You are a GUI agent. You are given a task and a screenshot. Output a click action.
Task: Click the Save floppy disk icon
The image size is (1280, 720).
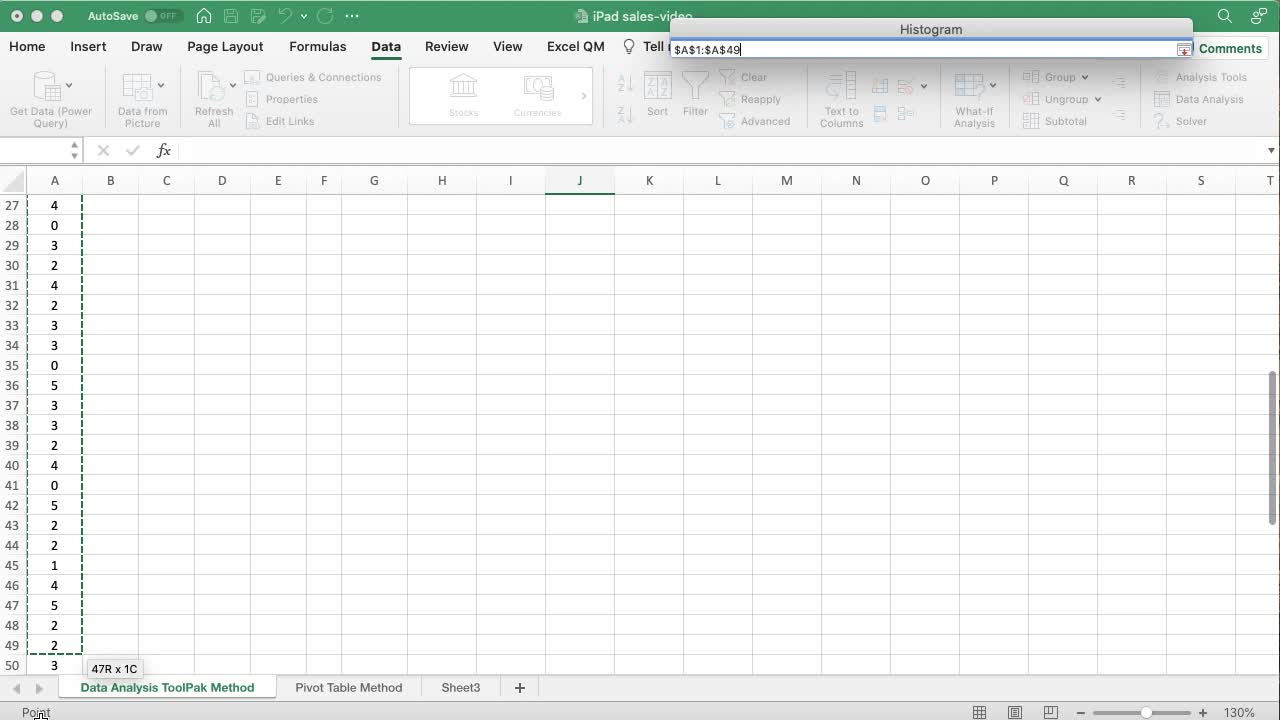click(232, 16)
